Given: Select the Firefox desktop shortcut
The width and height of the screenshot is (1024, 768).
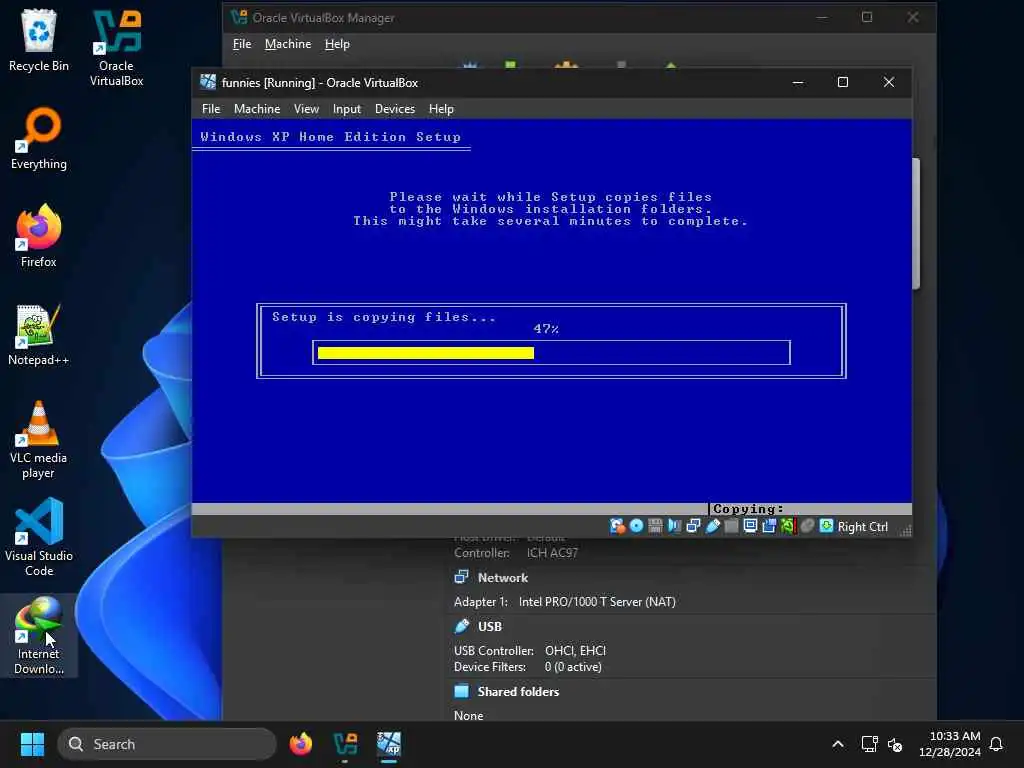Looking at the screenshot, I should click(39, 236).
